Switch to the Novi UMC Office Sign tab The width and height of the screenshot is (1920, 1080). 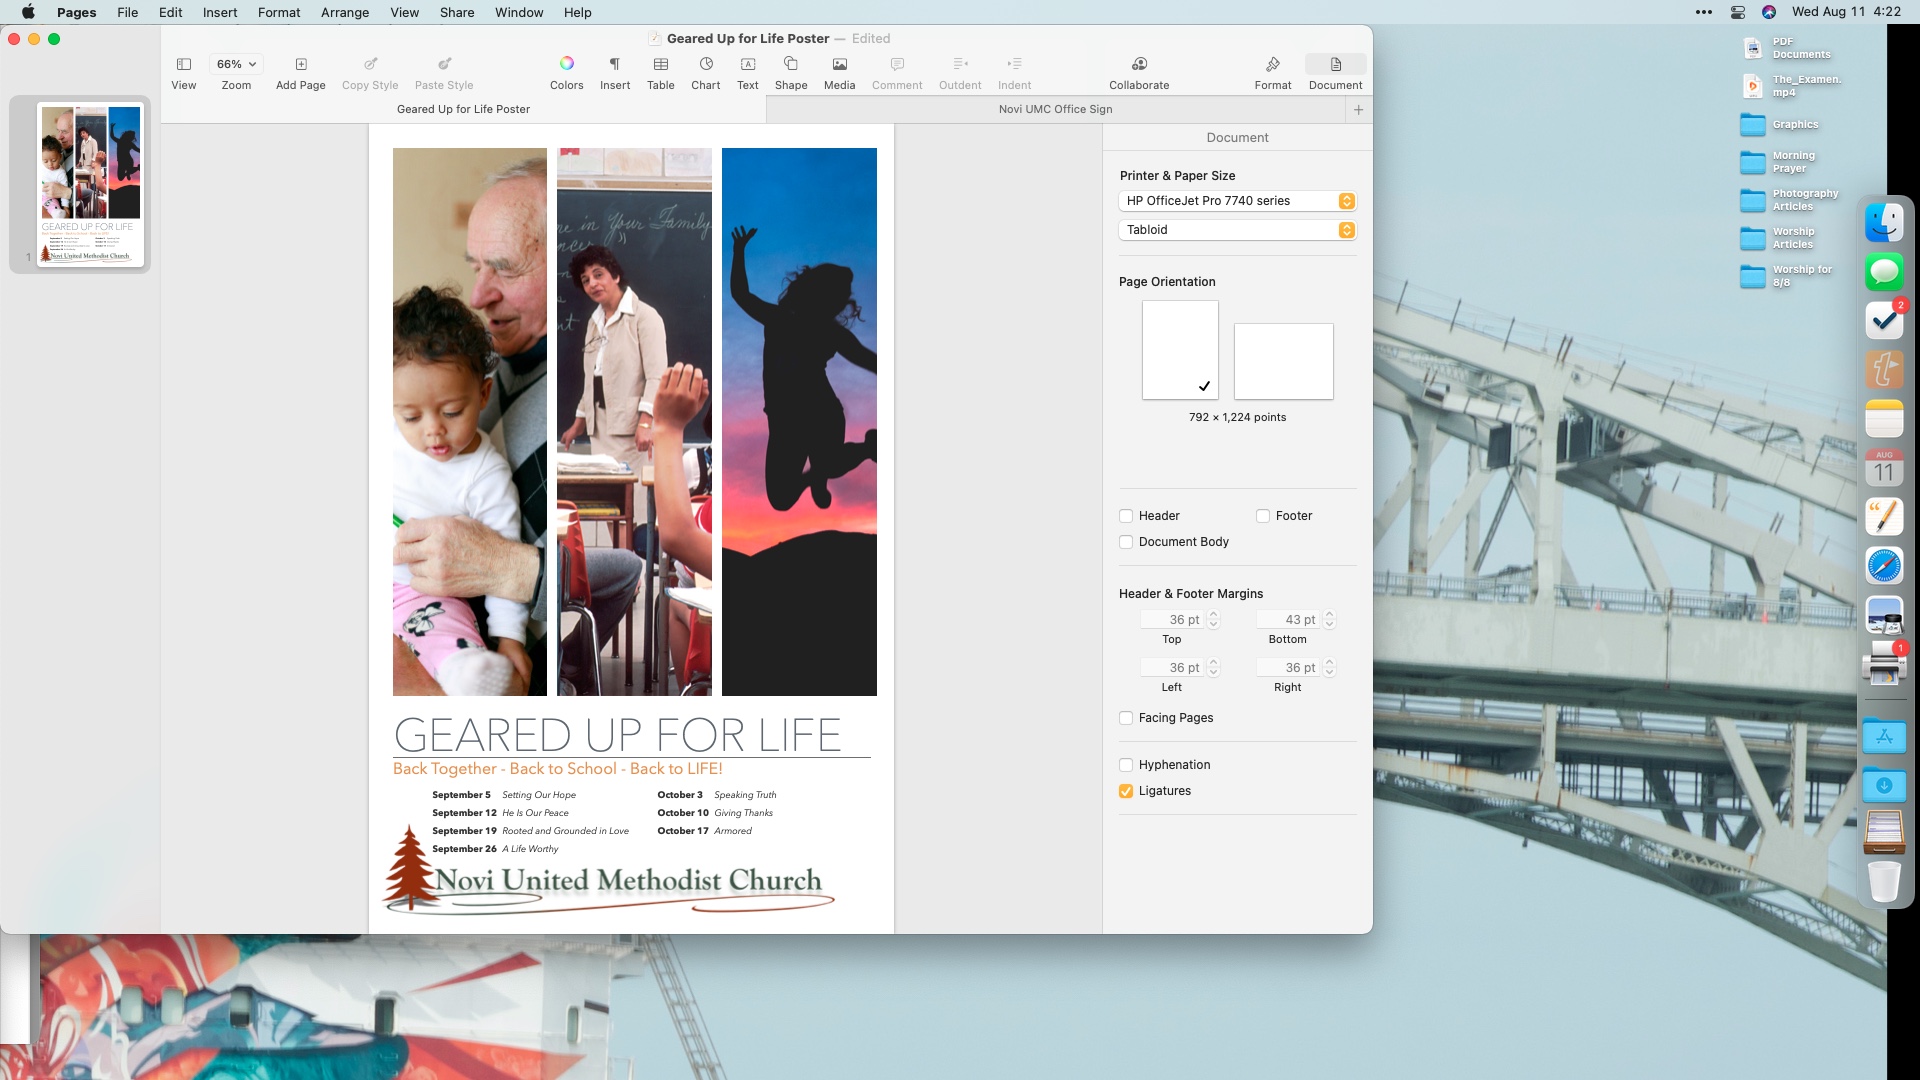coord(1055,109)
